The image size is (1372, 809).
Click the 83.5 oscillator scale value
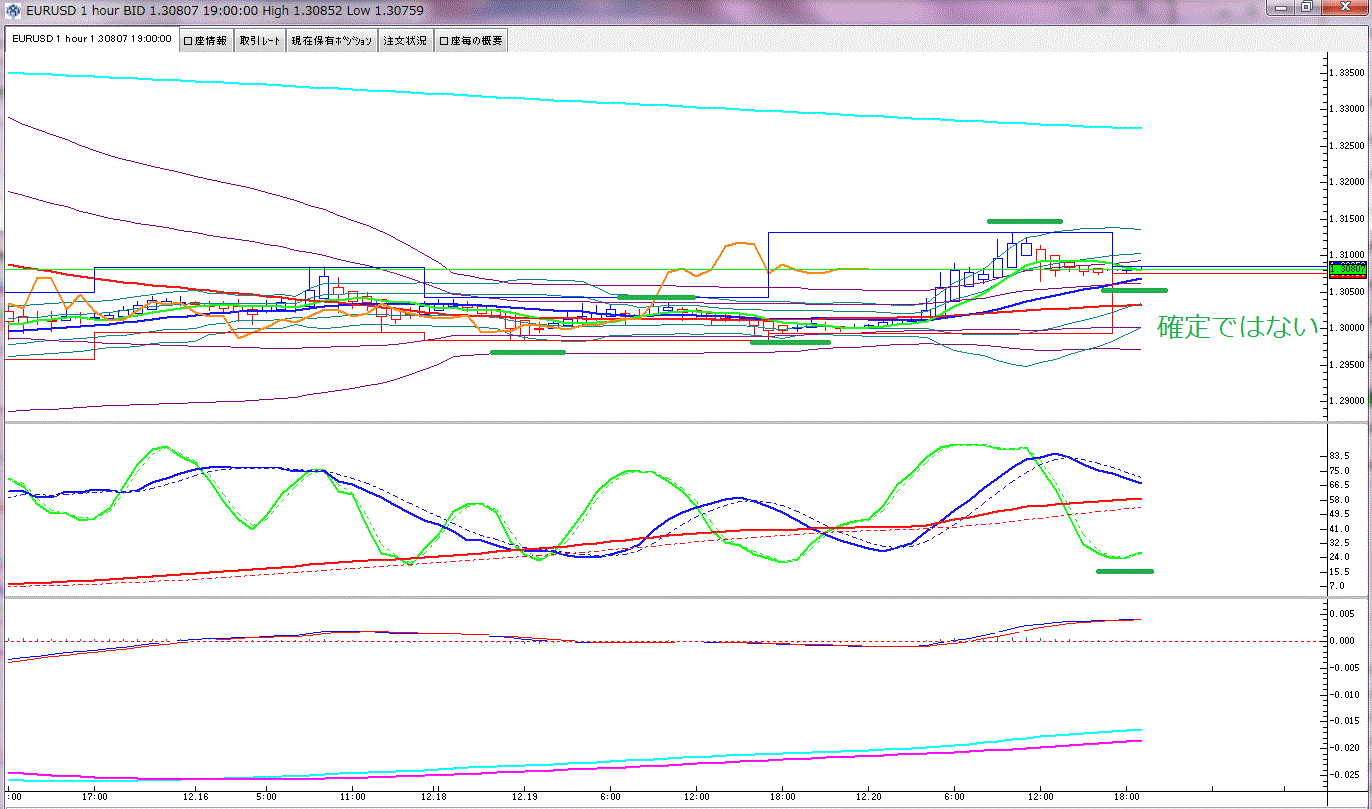[x=1340, y=455]
